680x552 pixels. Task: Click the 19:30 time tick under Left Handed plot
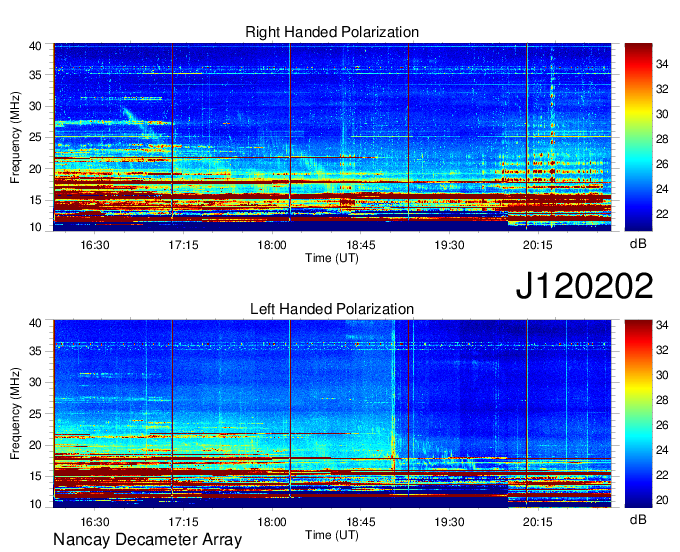(x=449, y=522)
